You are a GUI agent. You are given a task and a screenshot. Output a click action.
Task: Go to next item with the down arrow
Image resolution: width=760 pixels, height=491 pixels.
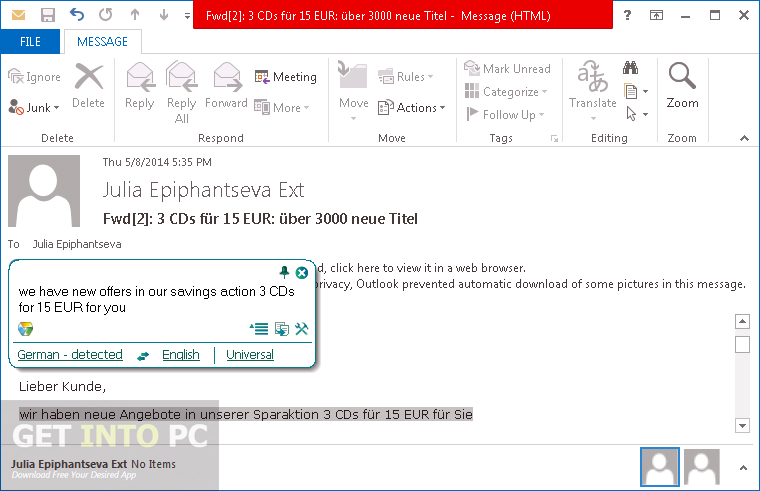tap(164, 15)
